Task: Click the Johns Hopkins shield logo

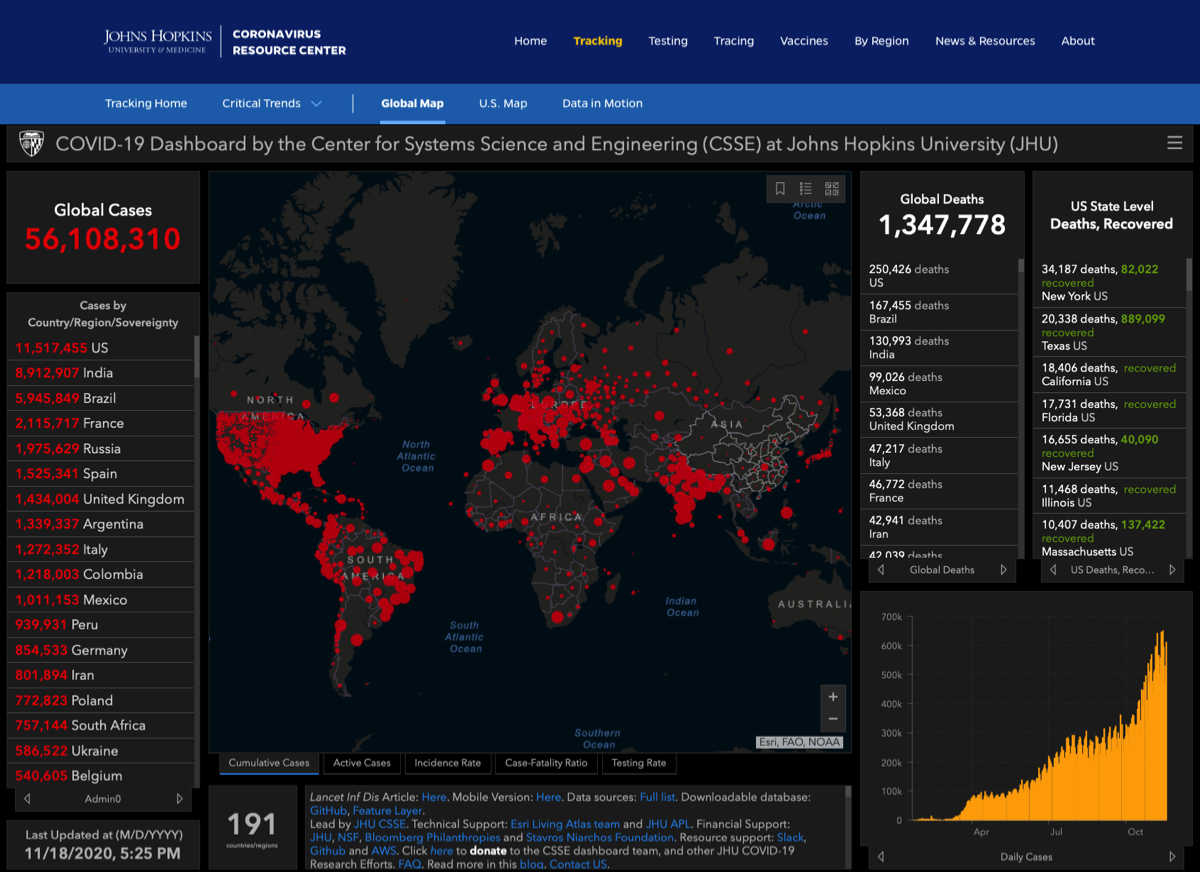Action: 31,144
